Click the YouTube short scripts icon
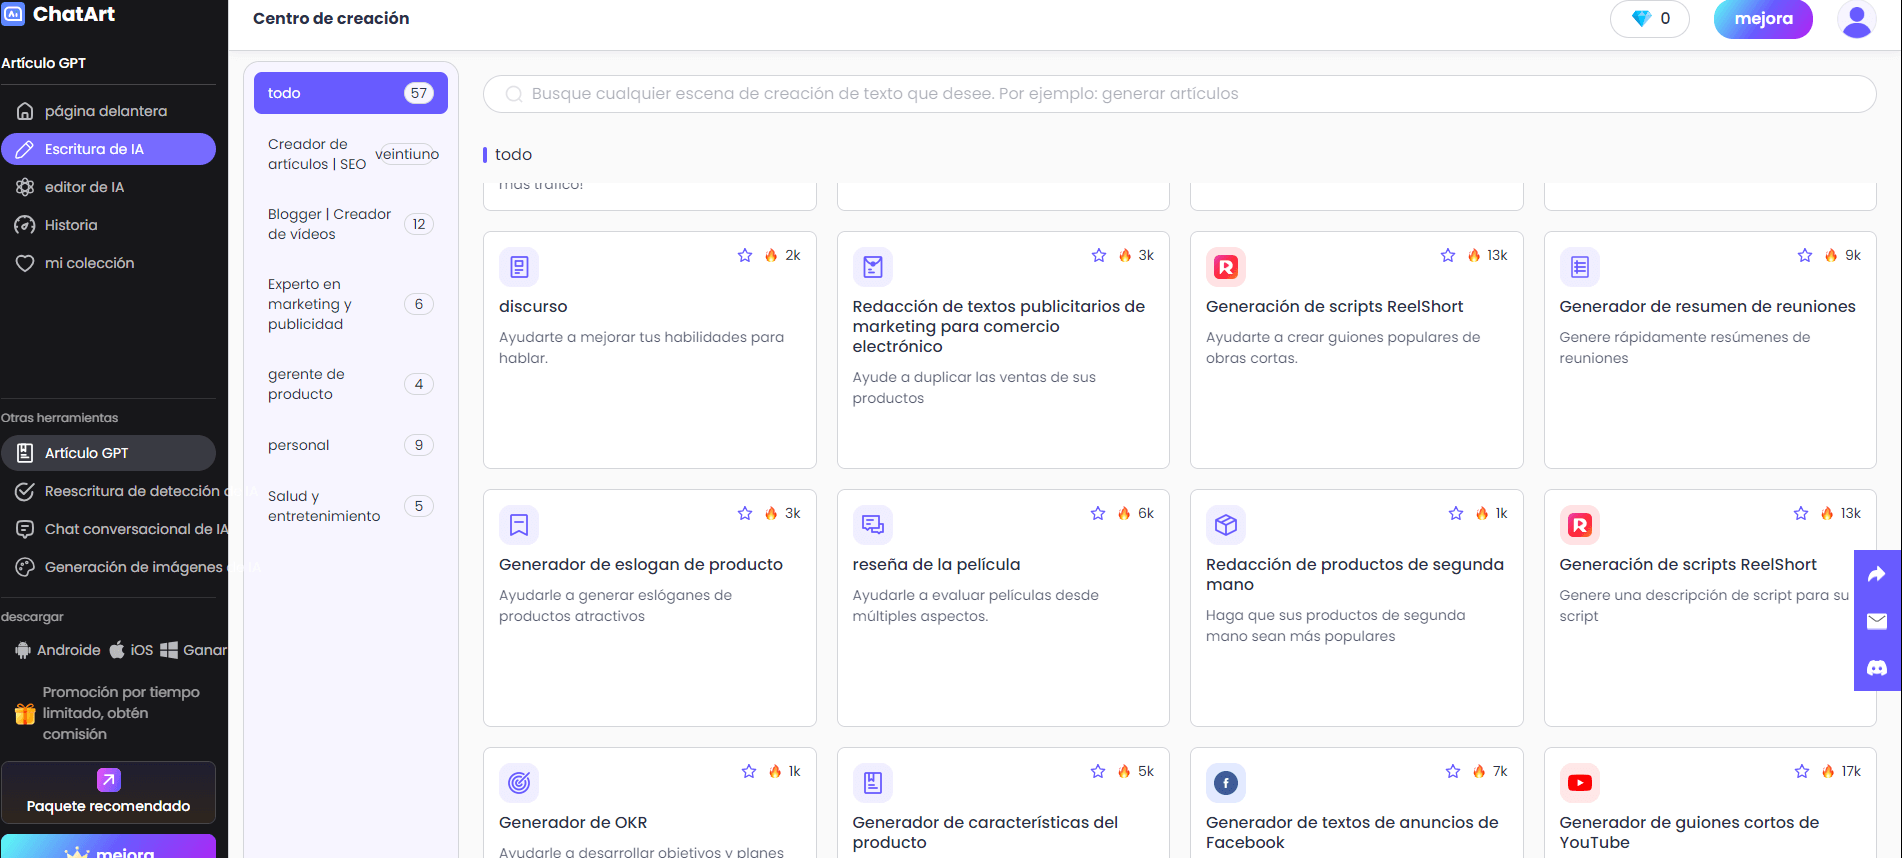This screenshot has width=1902, height=858. tap(1580, 783)
